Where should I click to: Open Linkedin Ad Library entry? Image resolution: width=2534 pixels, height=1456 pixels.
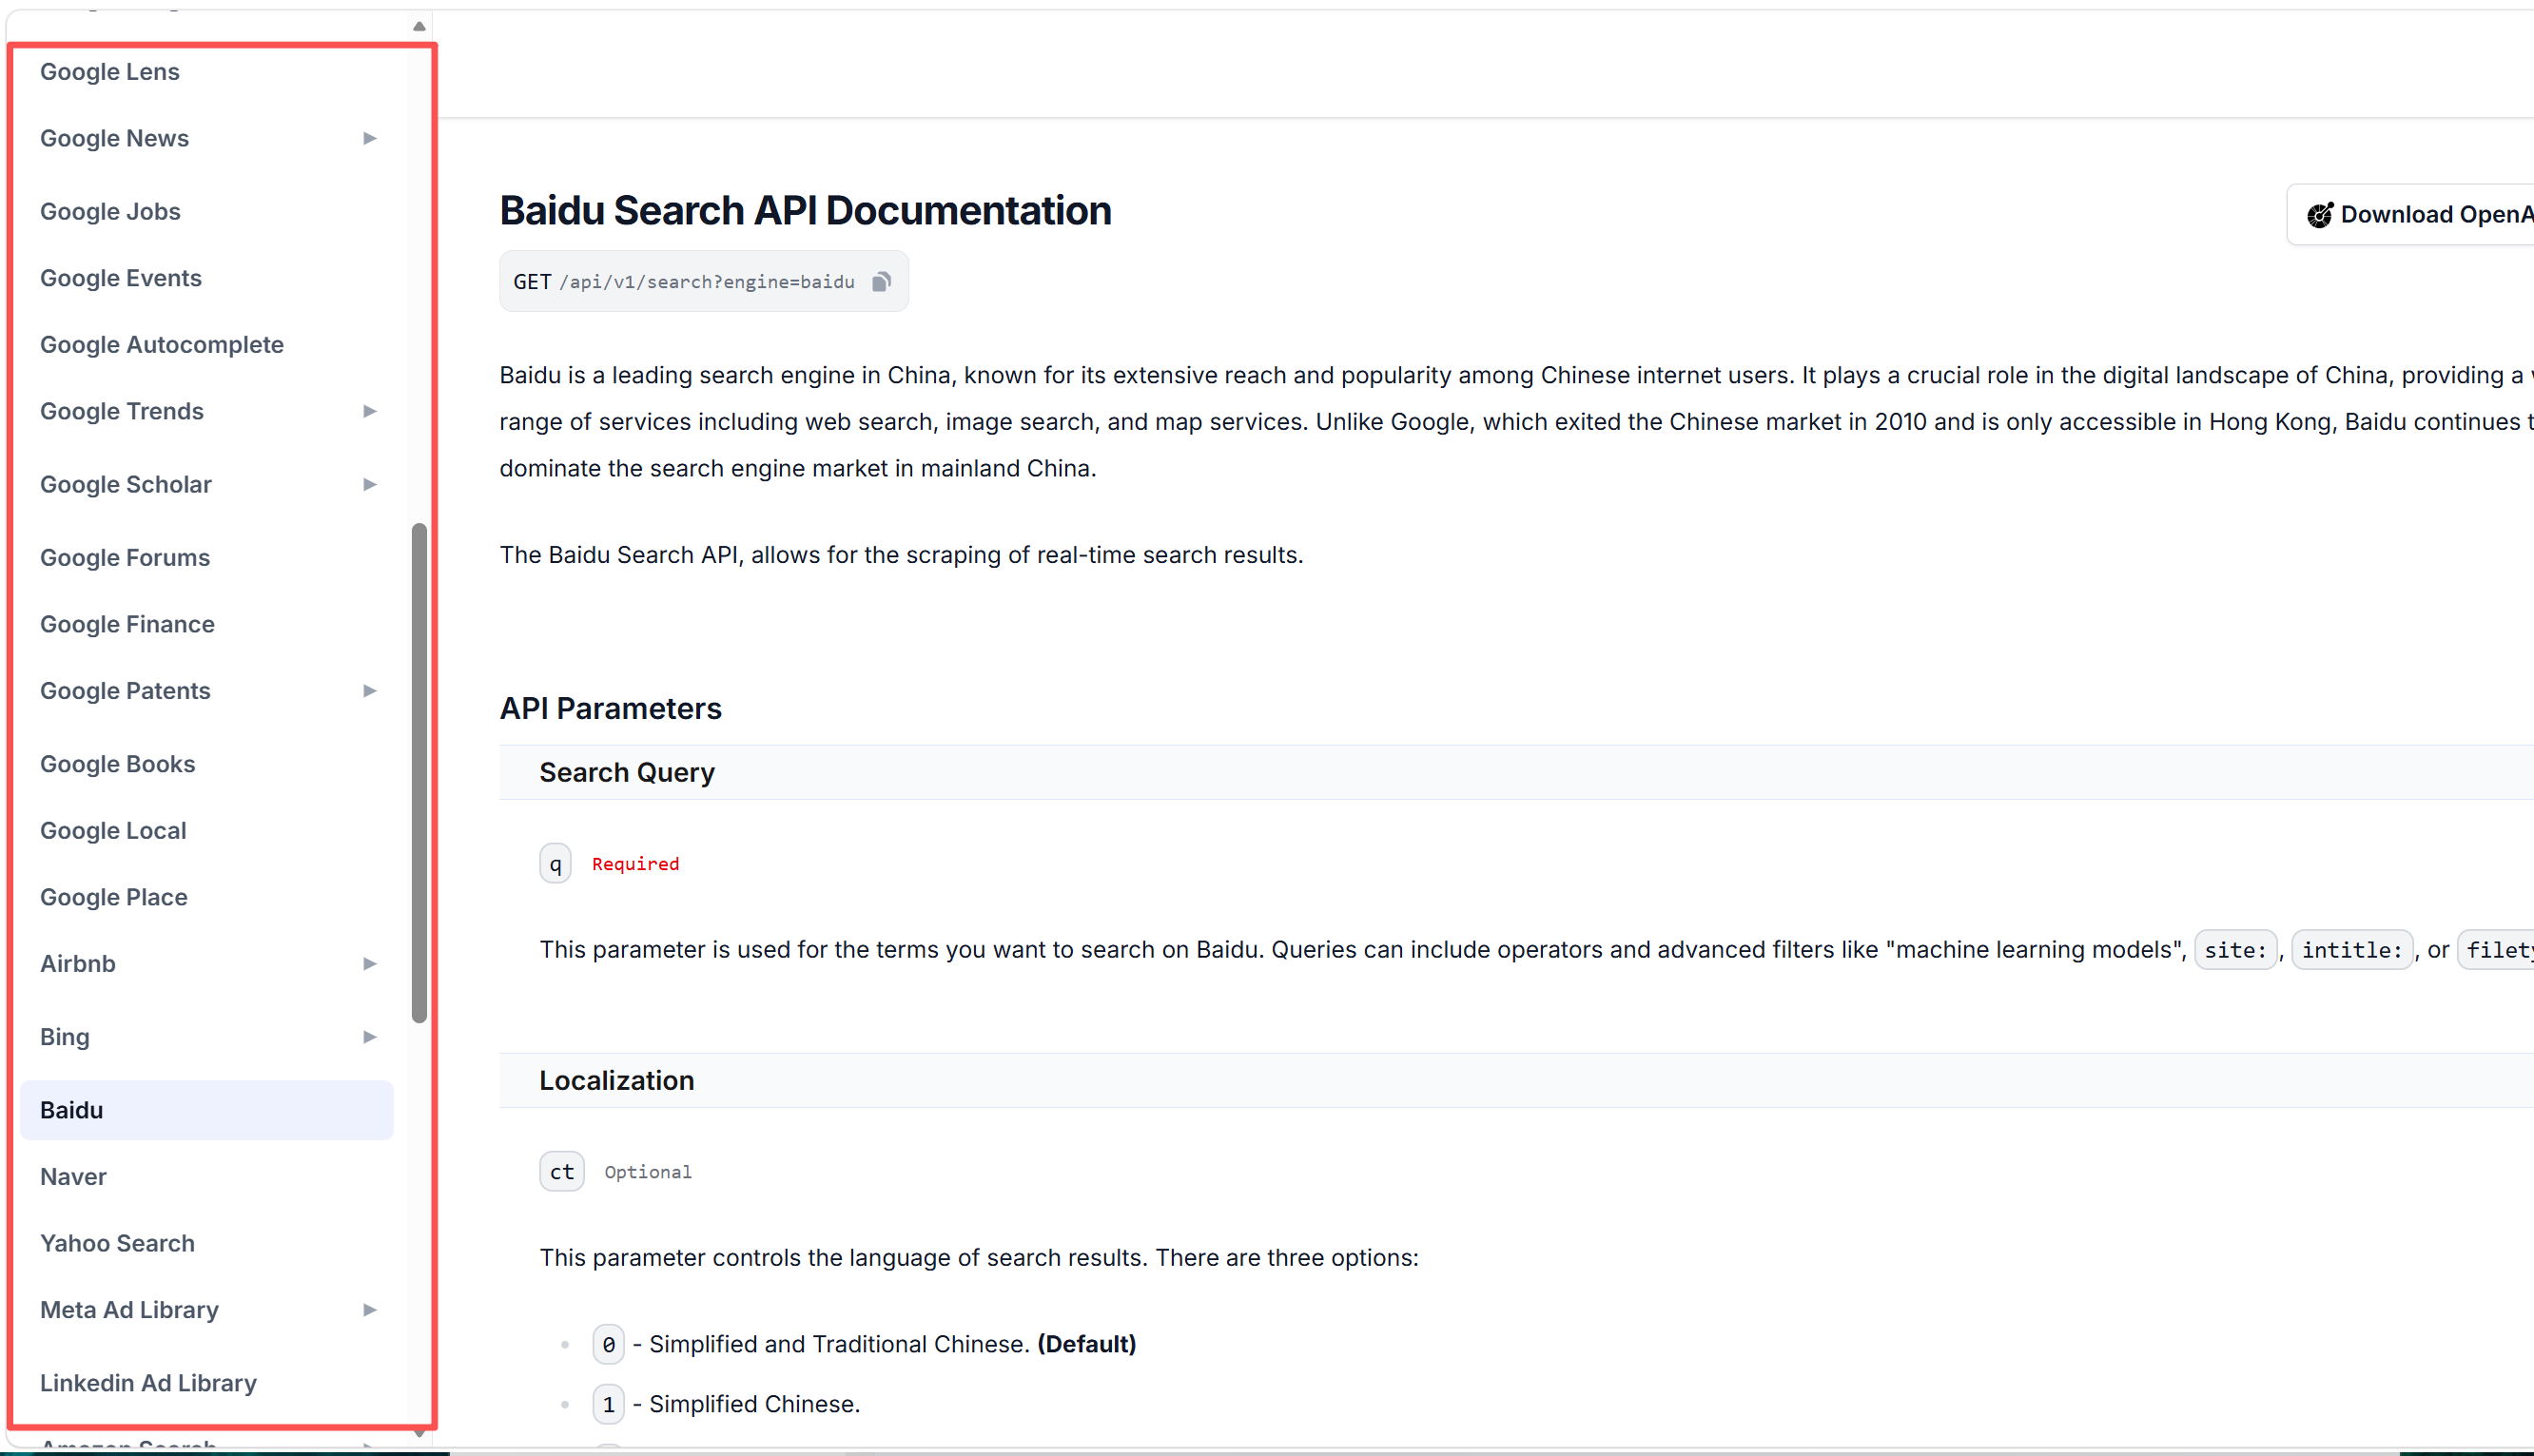tap(148, 1383)
